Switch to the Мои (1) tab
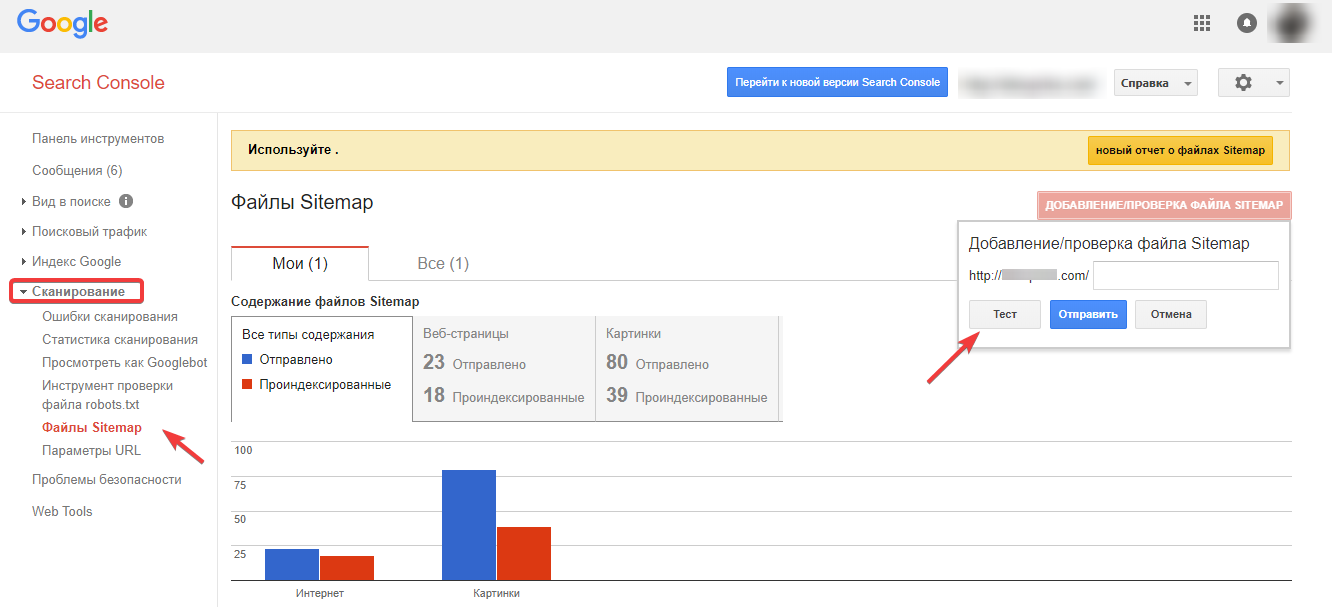 click(300, 263)
